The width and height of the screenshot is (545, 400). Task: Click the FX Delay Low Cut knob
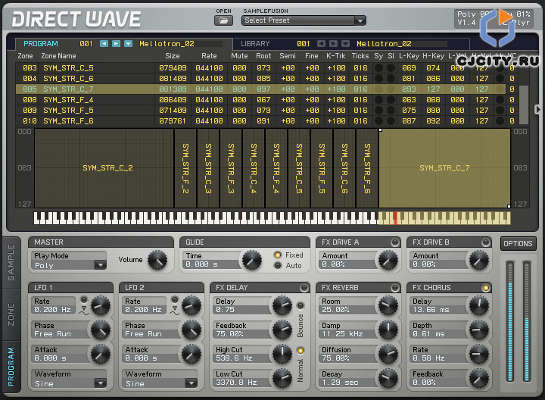282,378
